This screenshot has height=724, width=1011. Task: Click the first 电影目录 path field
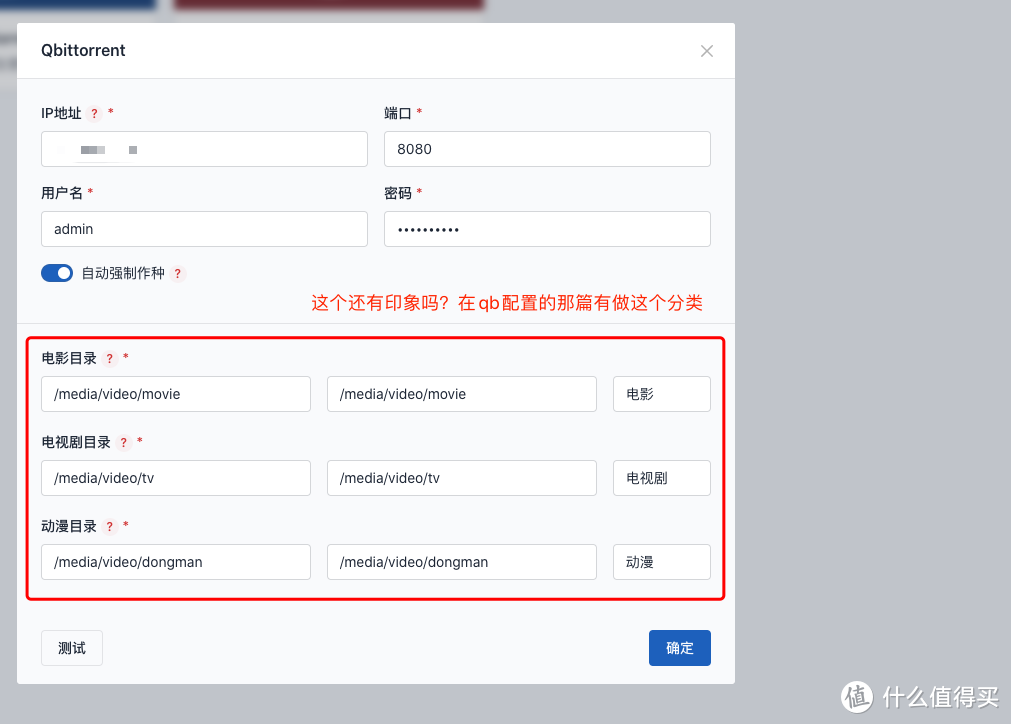pos(176,394)
